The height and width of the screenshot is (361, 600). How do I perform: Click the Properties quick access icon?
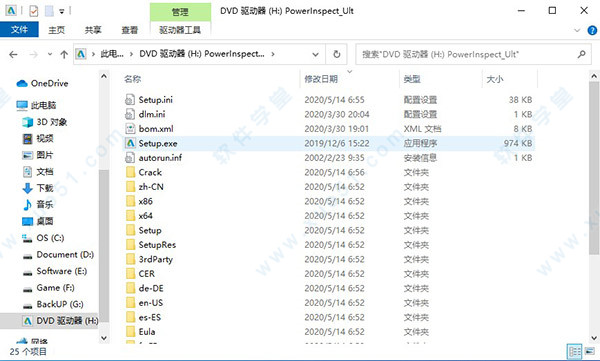34,11
